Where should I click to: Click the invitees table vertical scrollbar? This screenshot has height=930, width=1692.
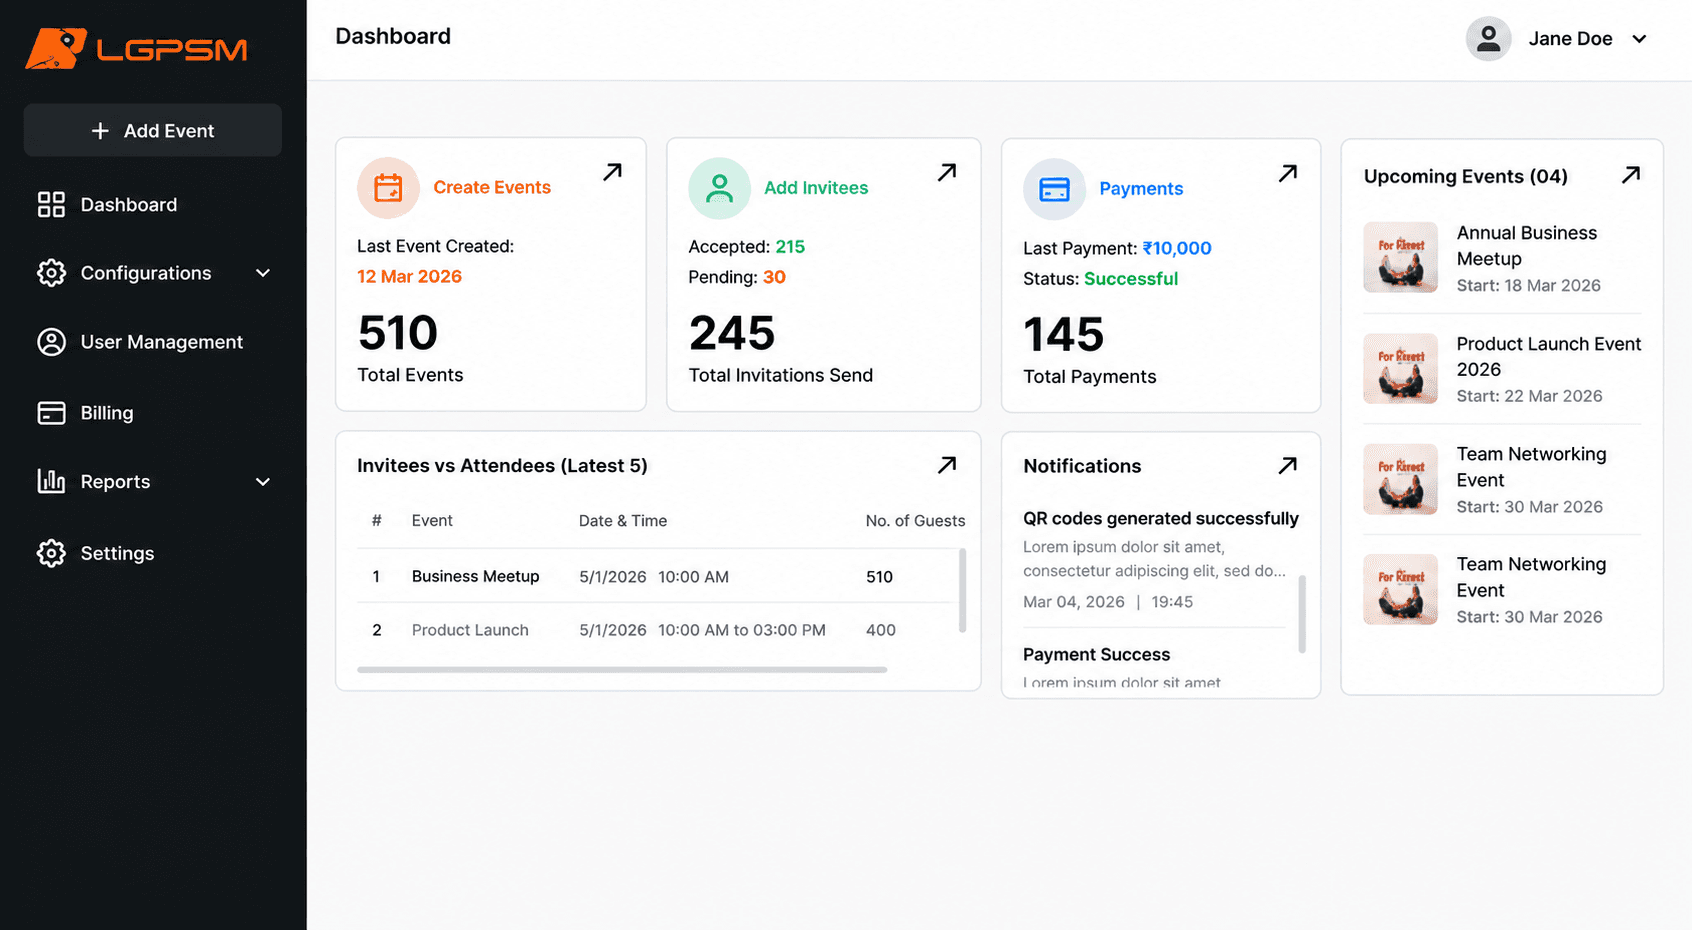(x=962, y=590)
